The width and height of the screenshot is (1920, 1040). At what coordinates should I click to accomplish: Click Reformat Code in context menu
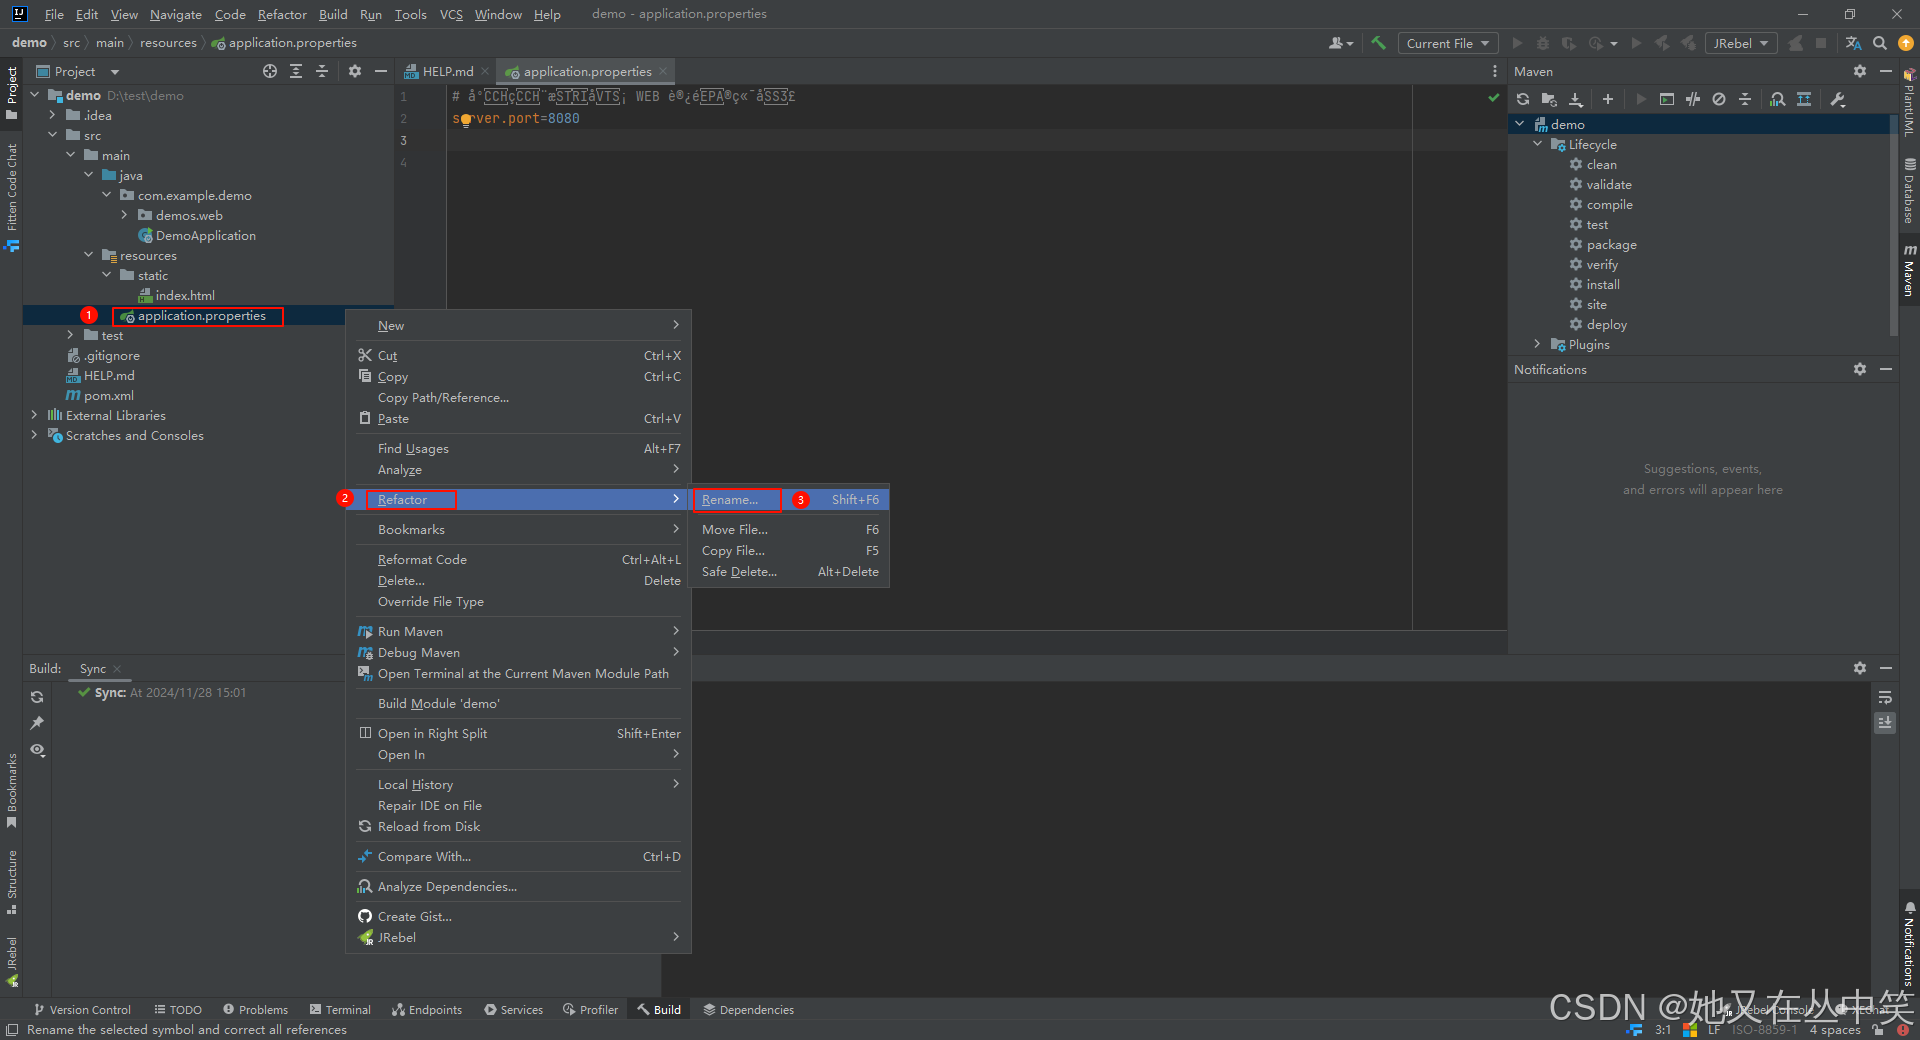coord(518,559)
